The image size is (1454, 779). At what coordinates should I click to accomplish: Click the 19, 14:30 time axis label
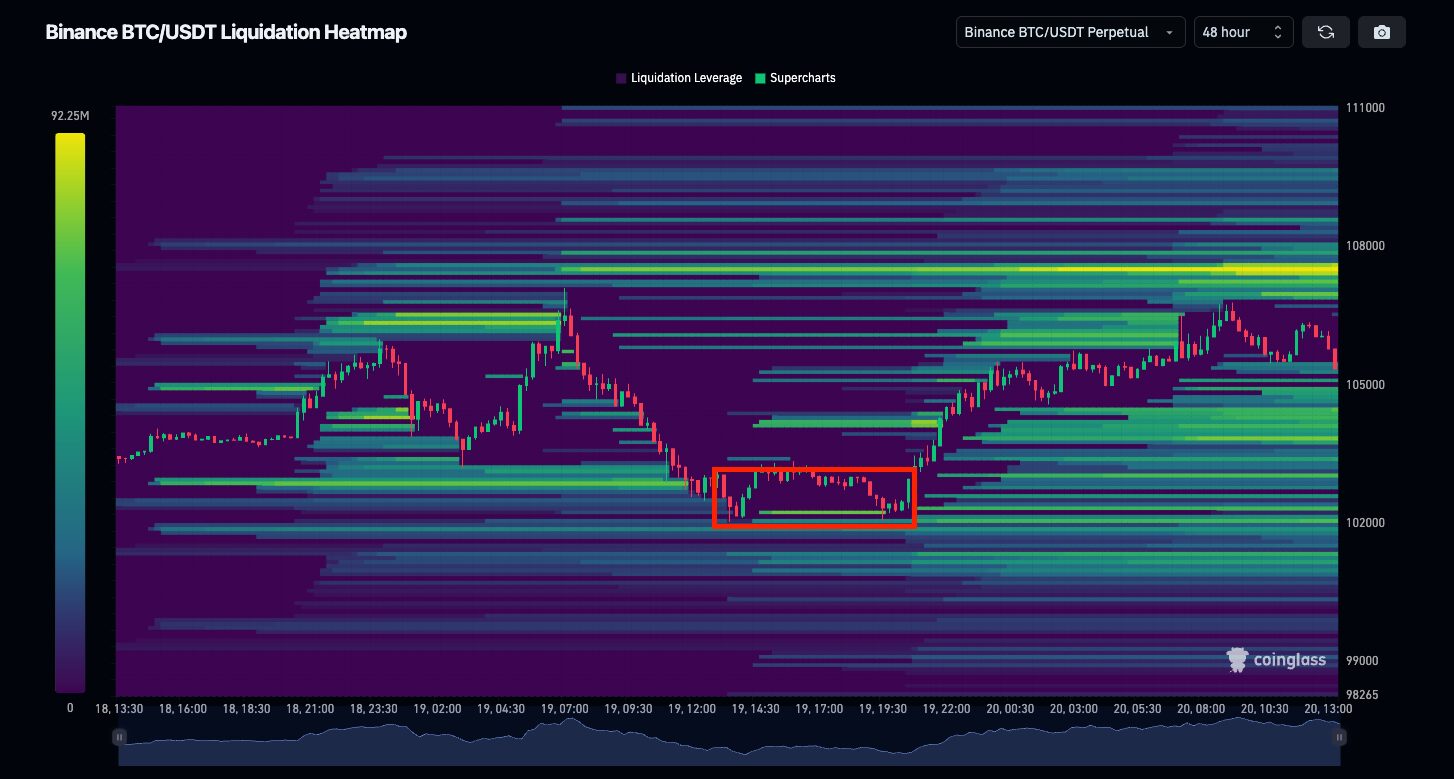click(755, 709)
